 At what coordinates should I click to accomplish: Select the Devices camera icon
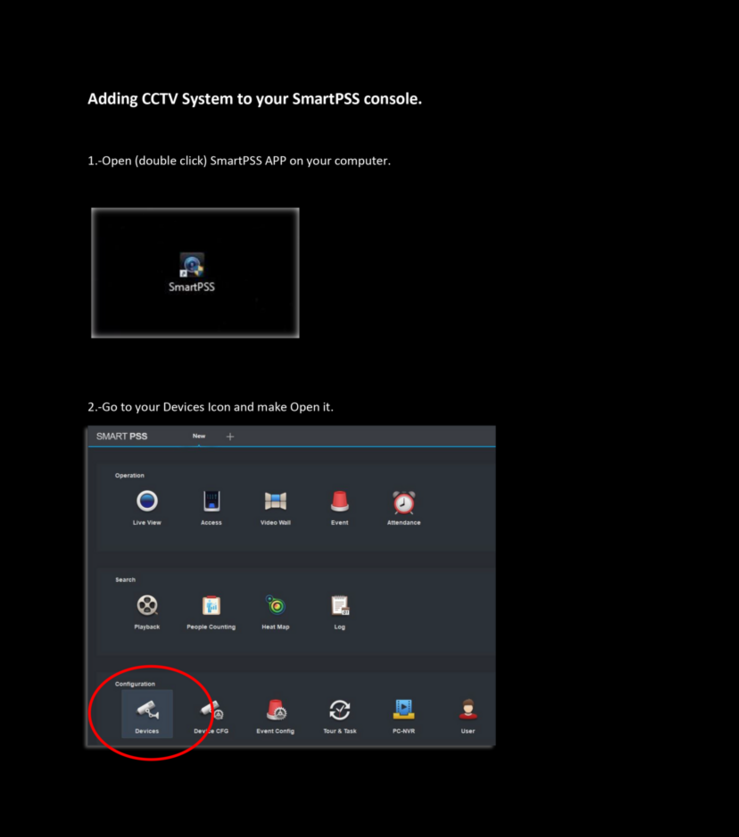(147, 710)
